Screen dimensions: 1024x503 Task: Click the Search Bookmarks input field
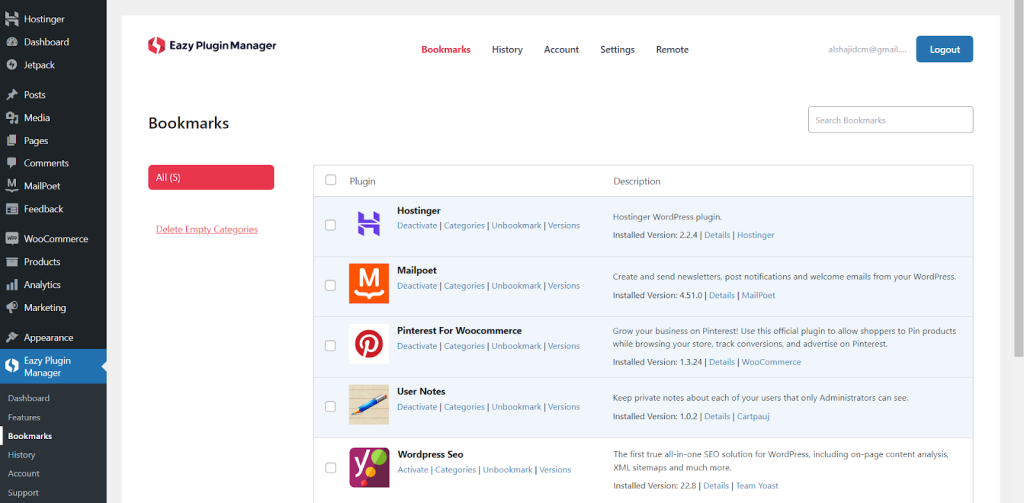891,120
